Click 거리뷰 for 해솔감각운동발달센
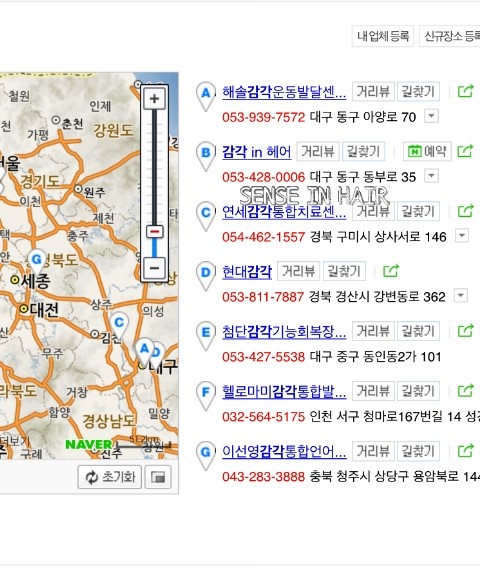Viewport: 480px width, 569px height. [373, 91]
